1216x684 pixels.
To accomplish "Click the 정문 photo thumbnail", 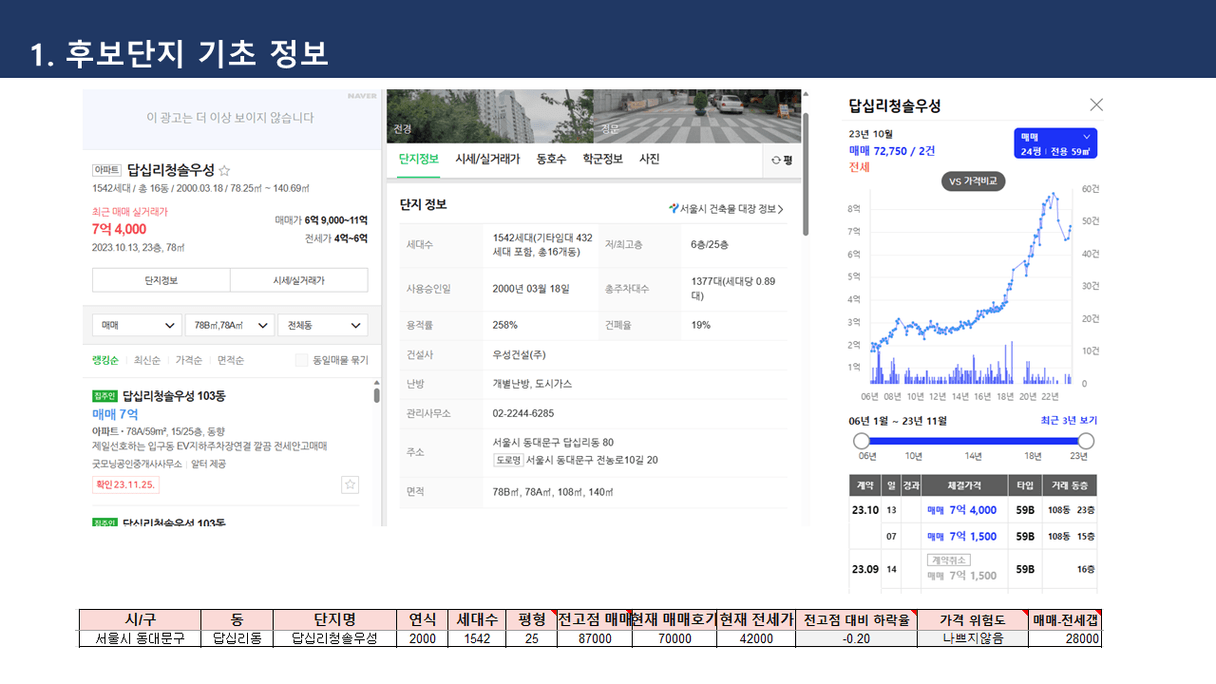I will tap(698, 116).
